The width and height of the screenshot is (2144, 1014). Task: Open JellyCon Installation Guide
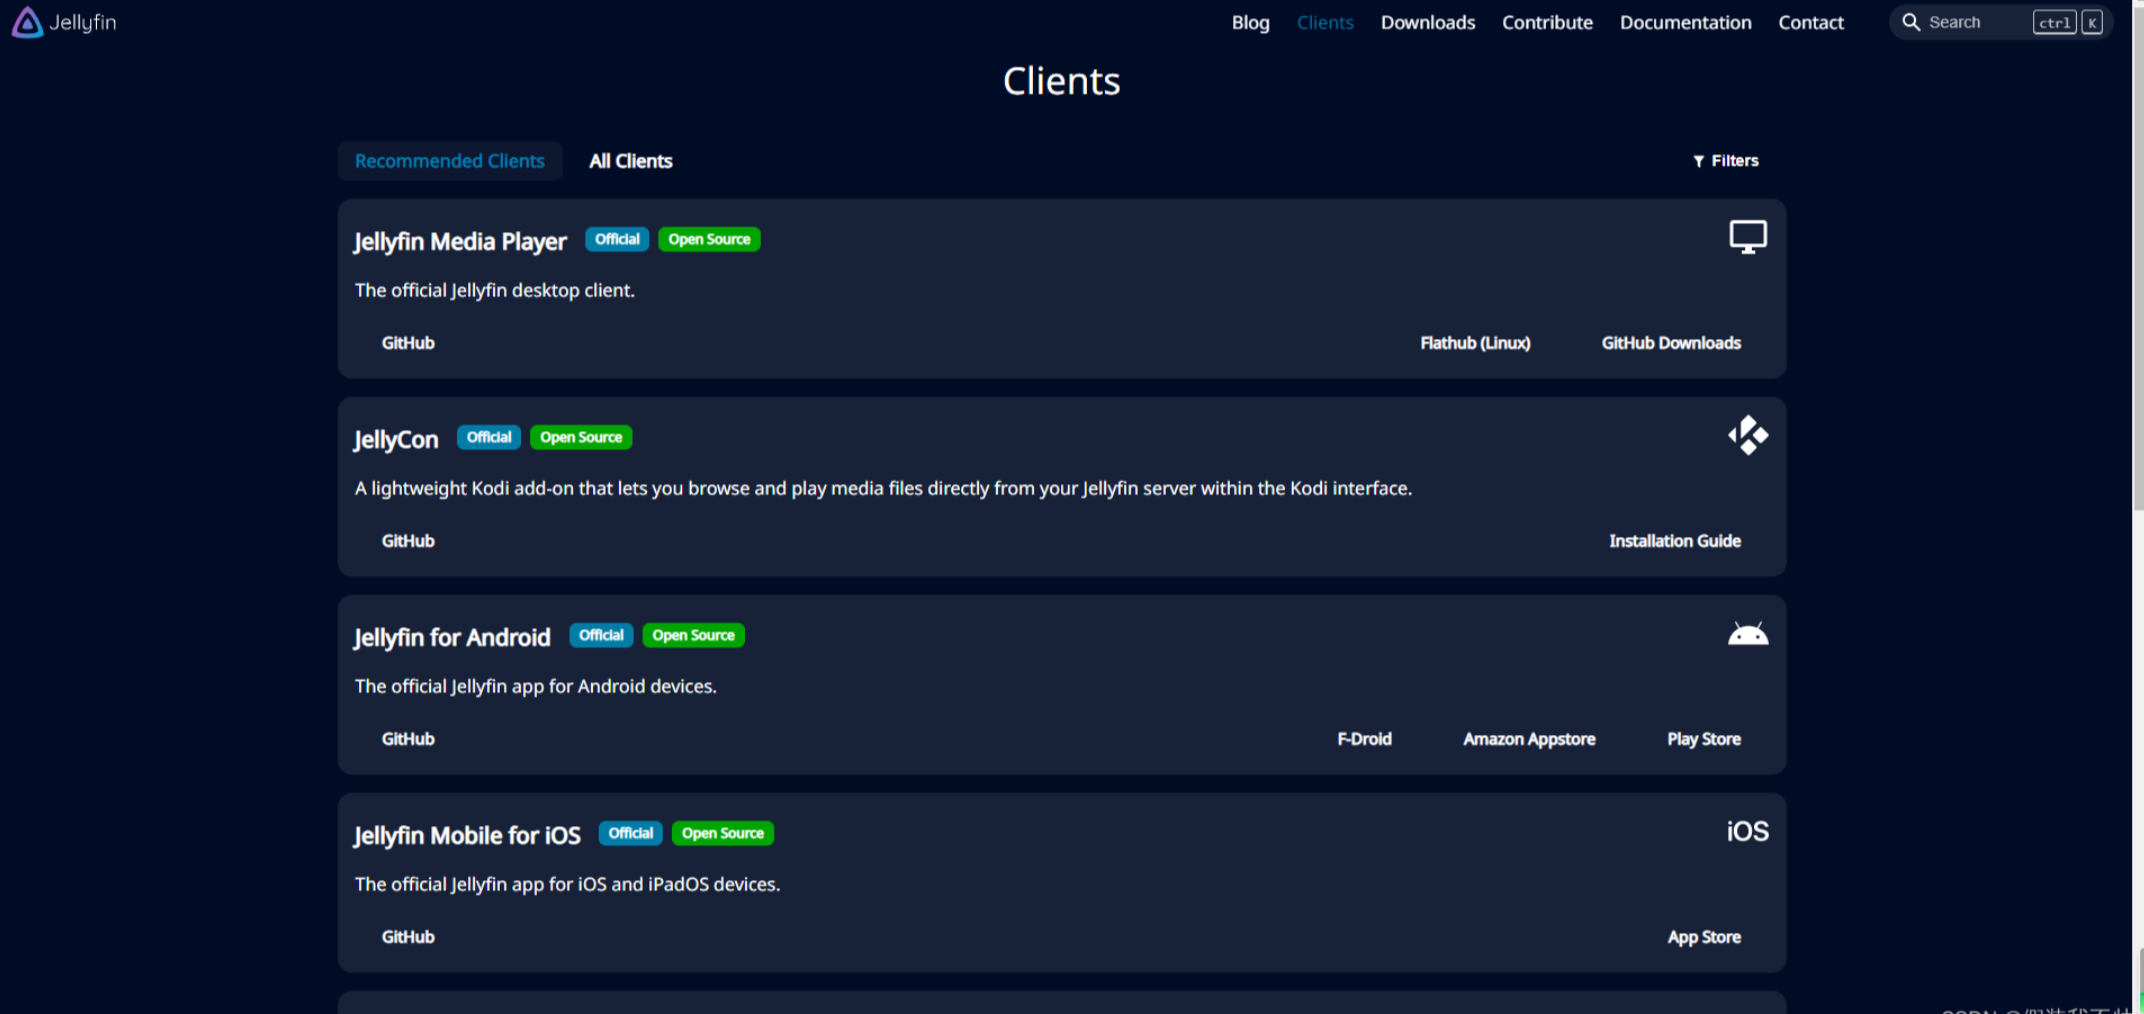[1674, 541]
